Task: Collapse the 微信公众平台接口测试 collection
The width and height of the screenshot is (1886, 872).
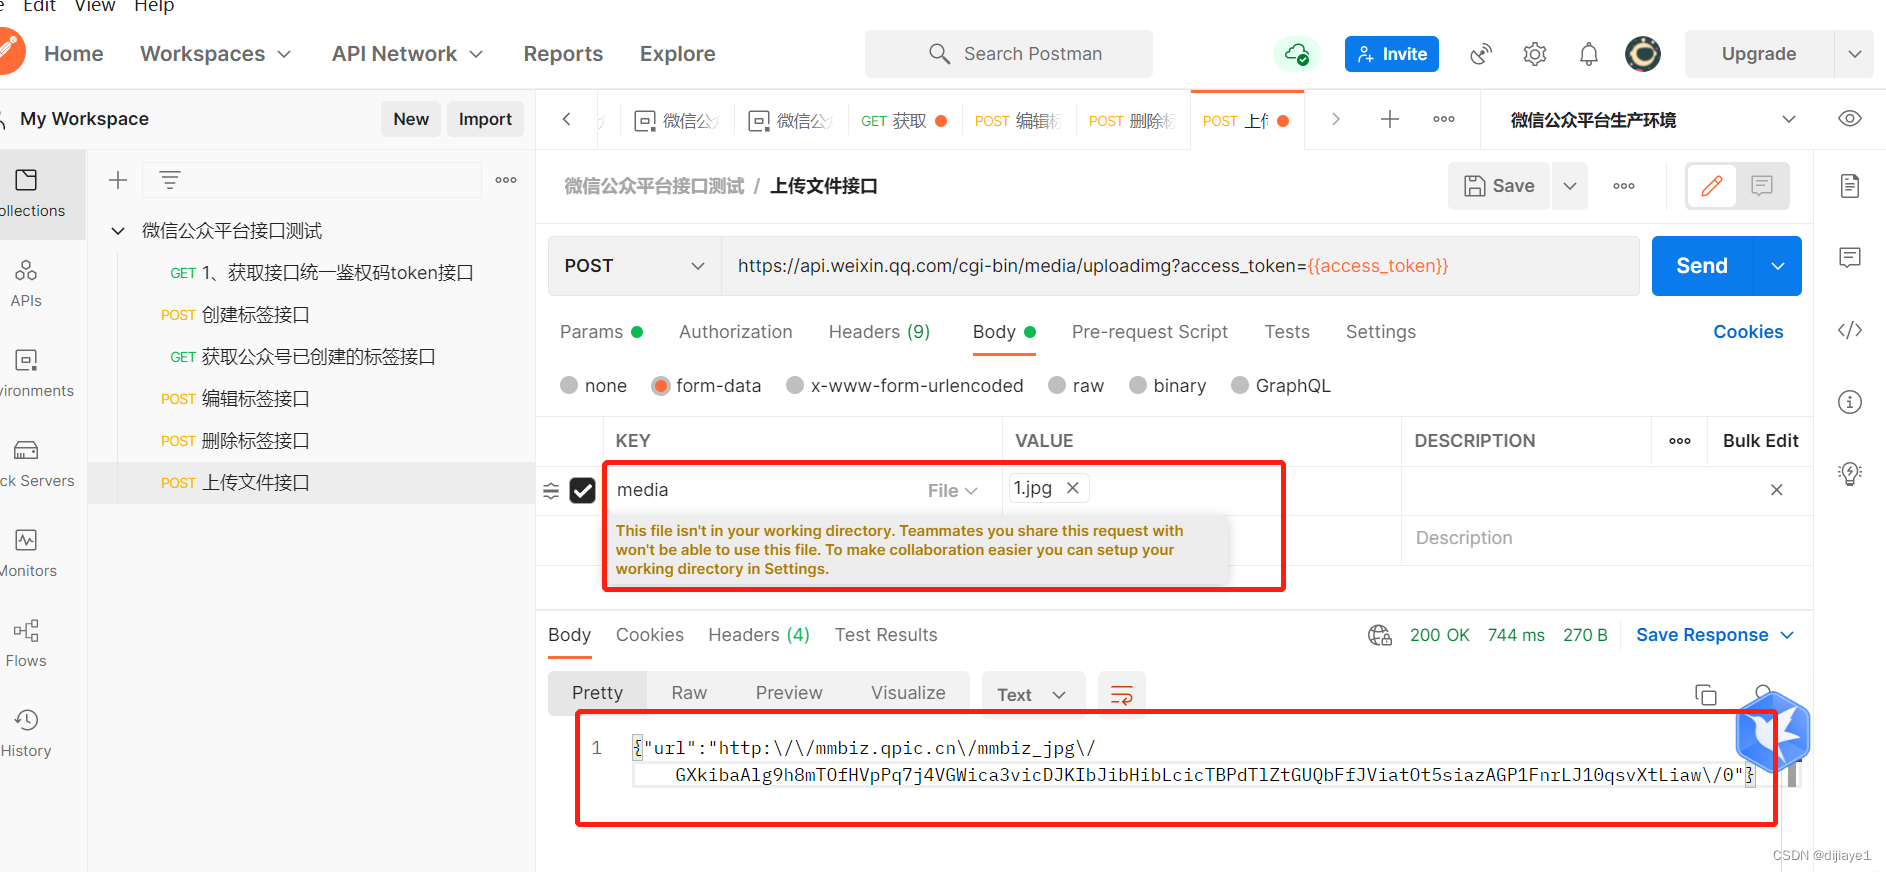Action: (x=118, y=231)
